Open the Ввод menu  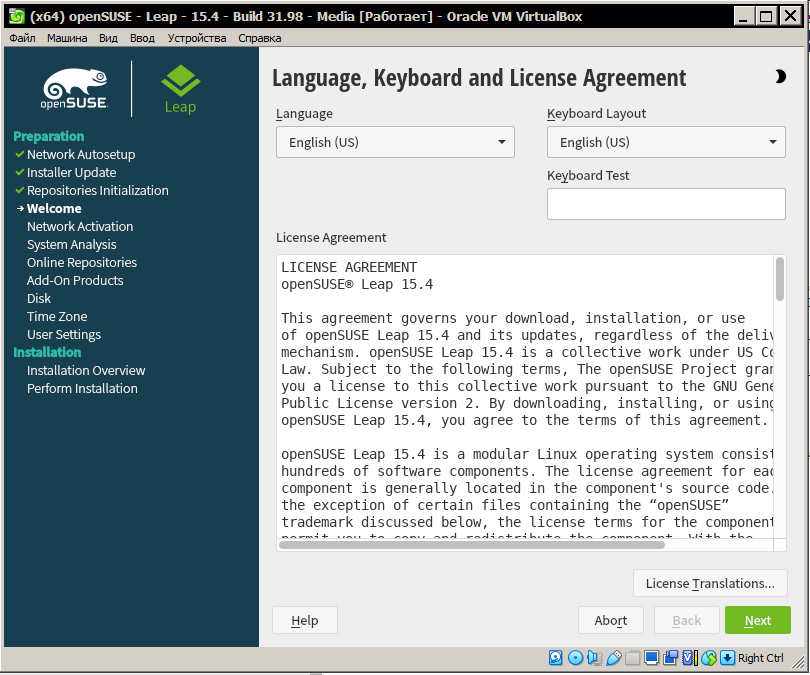tap(142, 38)
